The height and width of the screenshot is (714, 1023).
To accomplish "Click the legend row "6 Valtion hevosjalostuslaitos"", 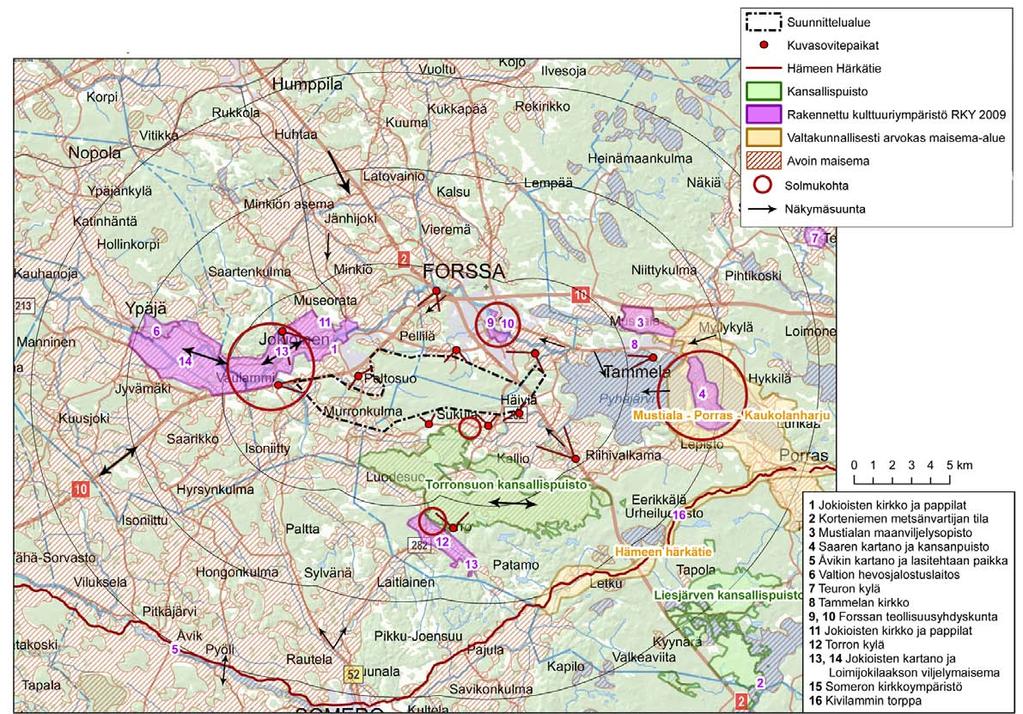I will click(x=884, y=575).
